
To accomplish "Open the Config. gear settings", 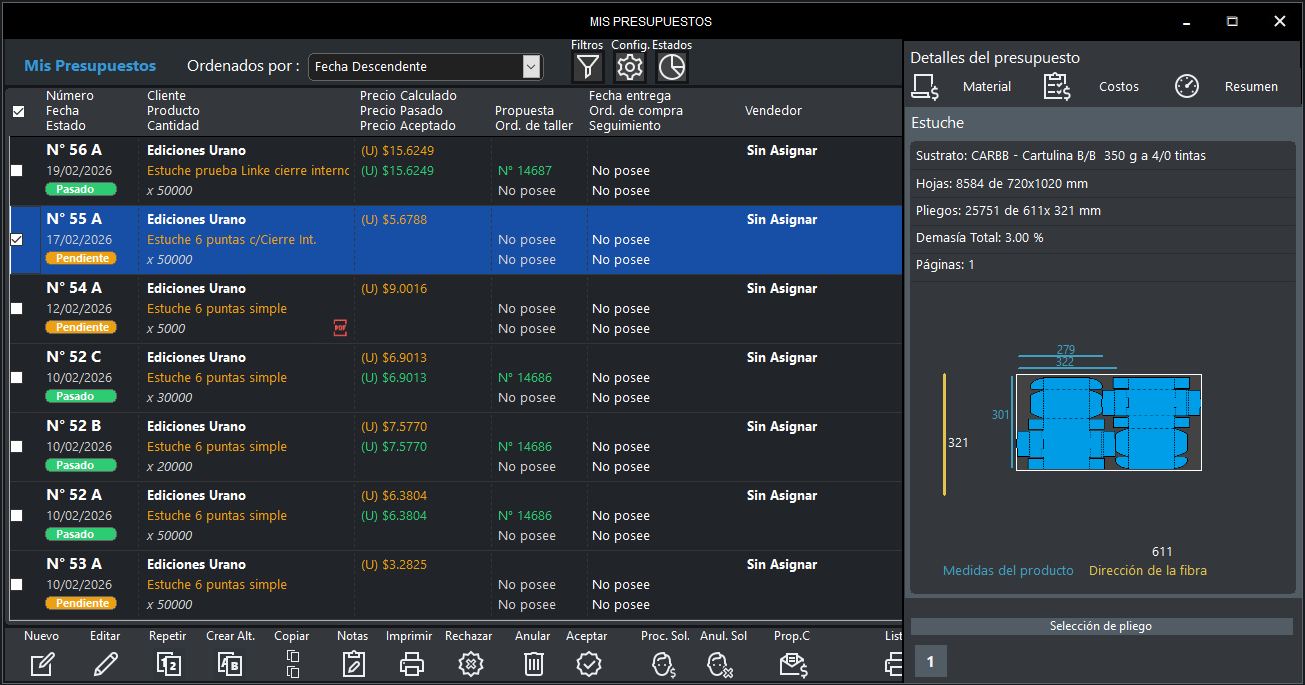I will pyautogui.click(x=630, y=67).
